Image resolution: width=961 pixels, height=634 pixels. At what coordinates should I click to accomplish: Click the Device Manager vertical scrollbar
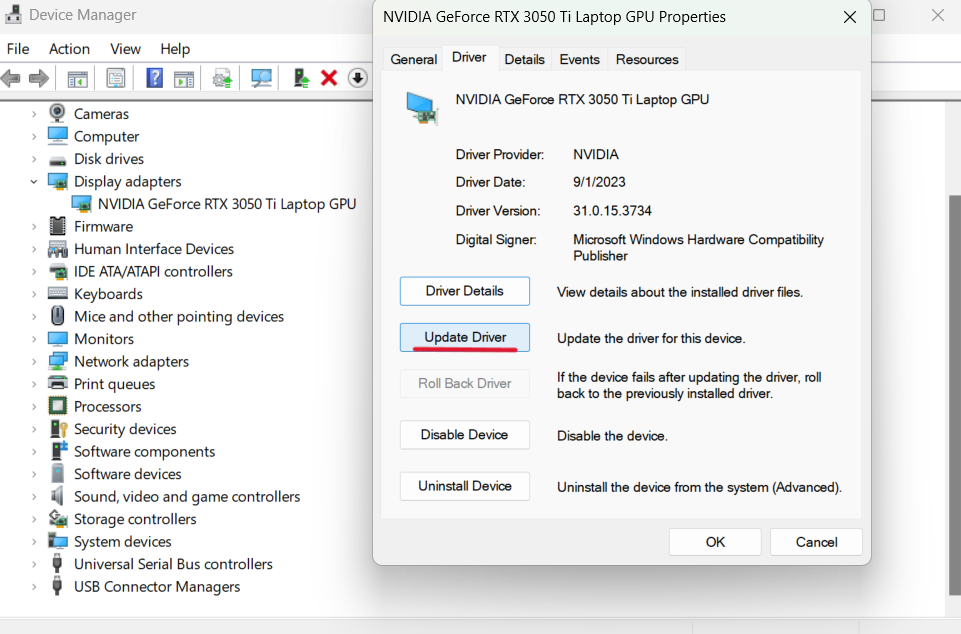[x=954, y=395]
